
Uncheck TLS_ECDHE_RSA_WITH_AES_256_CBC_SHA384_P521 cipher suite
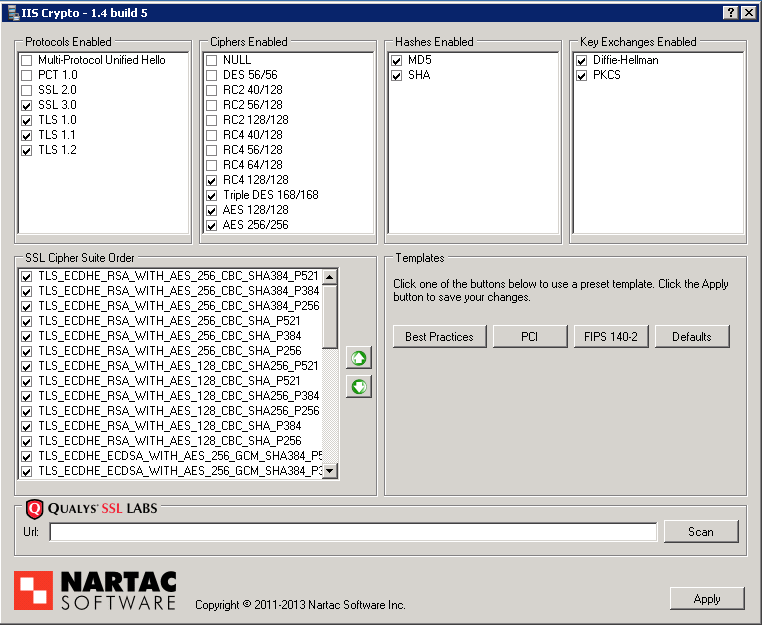(x=27, y=276)
